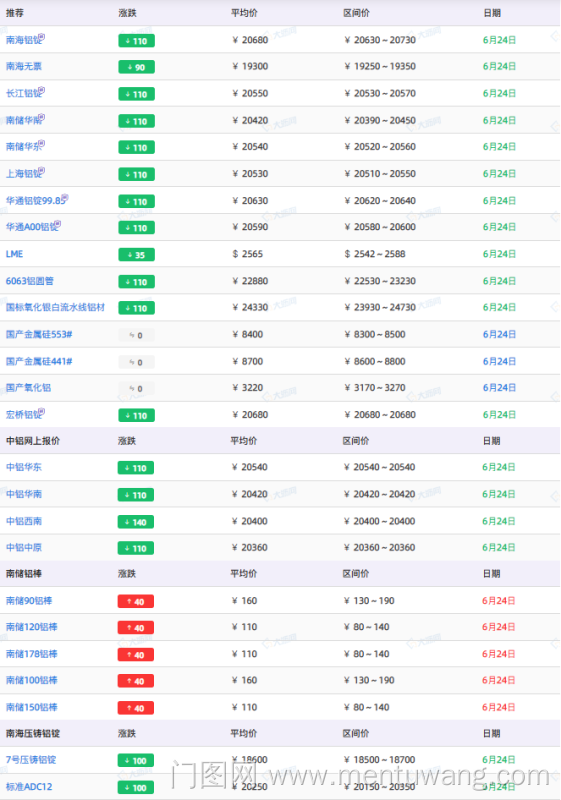561x800 pixels.
Task: Click the small icon beside 南海铝锭
Action: (42, 37)
